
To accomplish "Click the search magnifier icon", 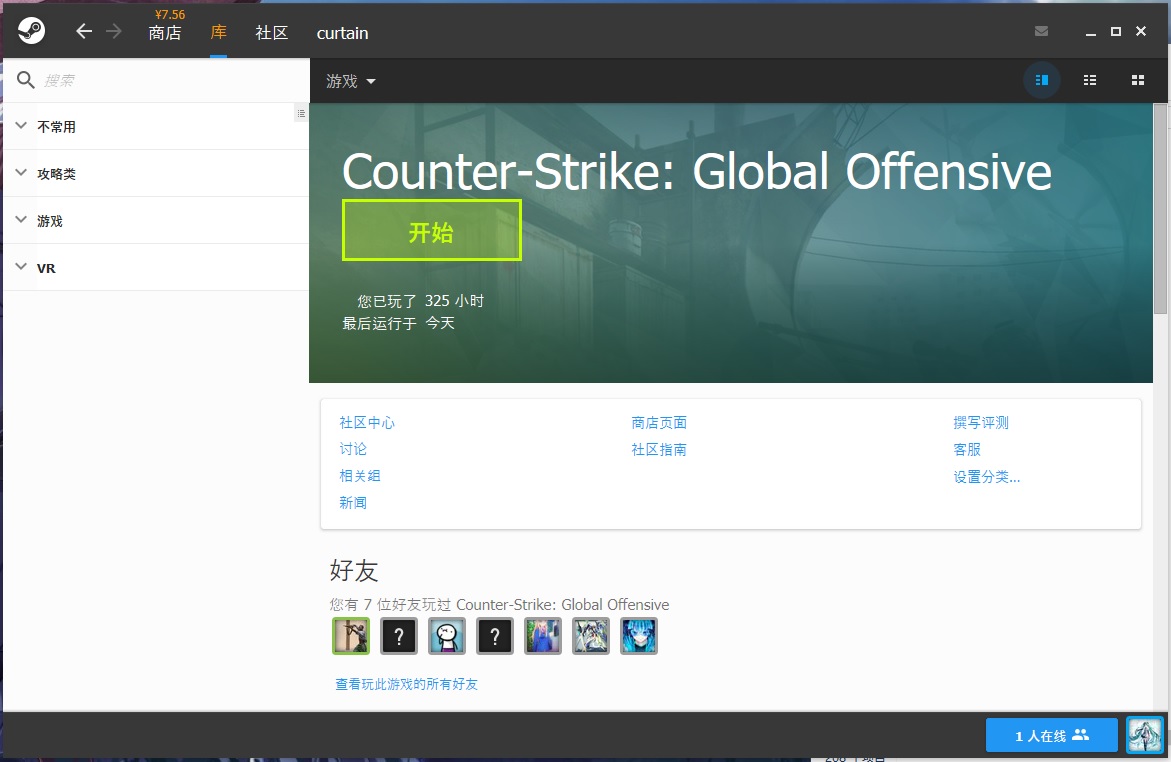I will (25, 79).
